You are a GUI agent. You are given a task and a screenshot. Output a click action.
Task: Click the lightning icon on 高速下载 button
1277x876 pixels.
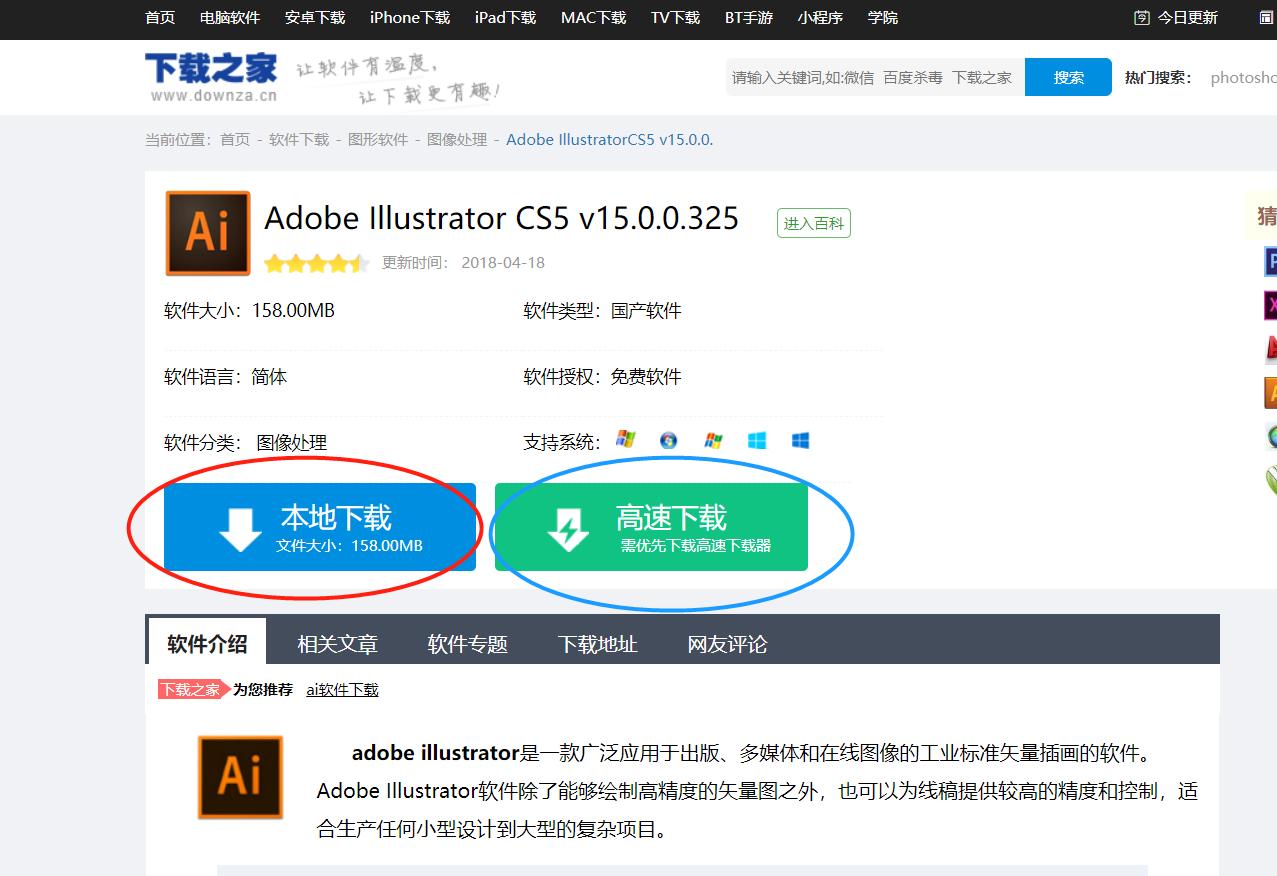click(568, 527)
